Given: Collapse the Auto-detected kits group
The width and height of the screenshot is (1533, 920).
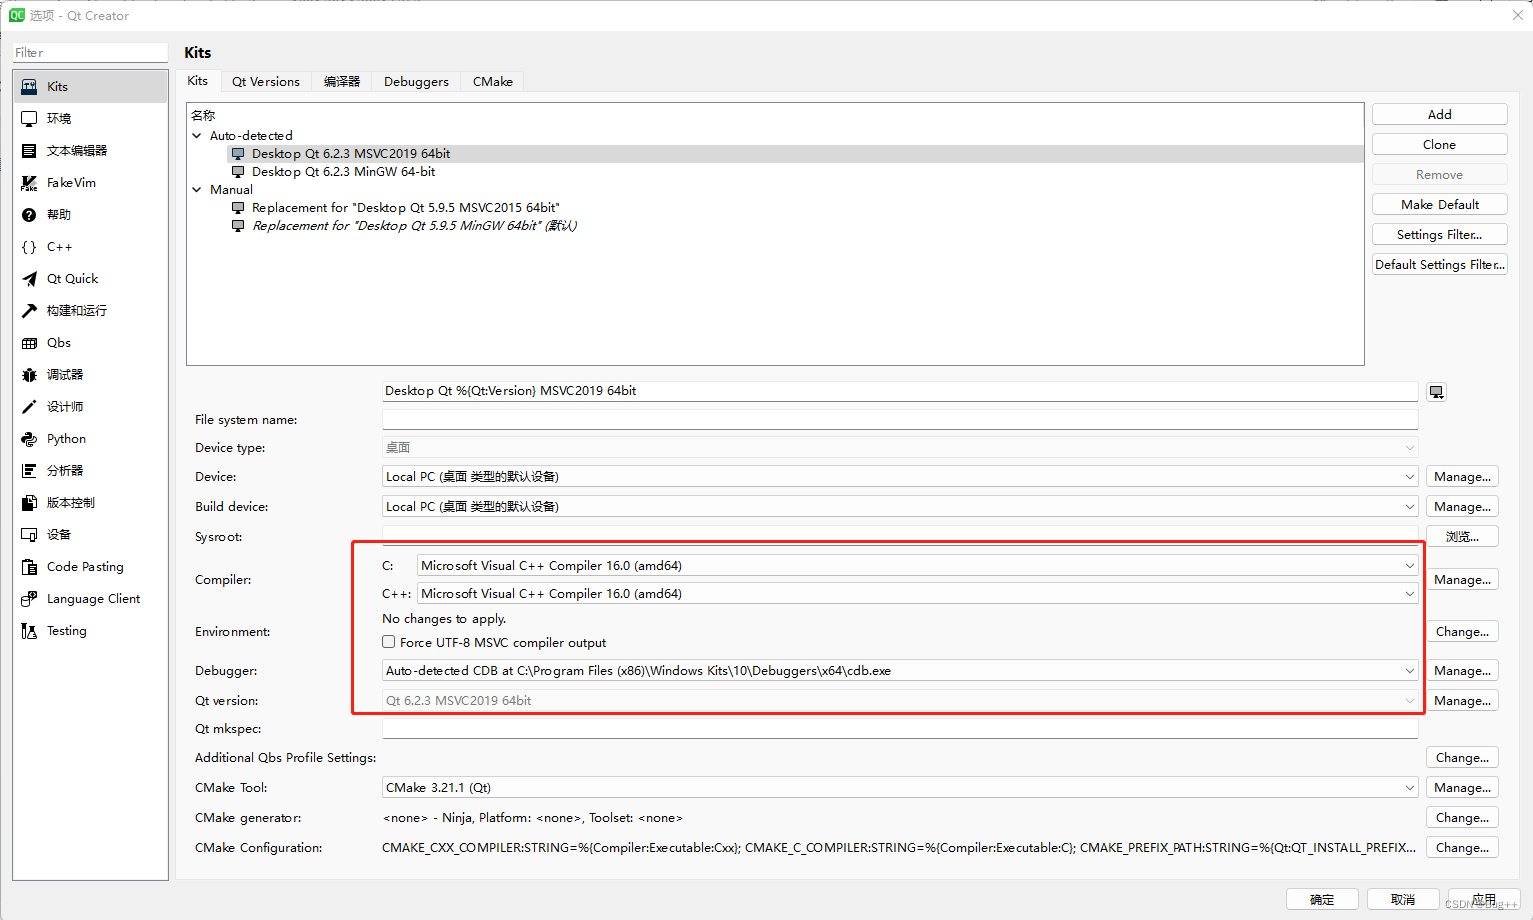Looking at the screenshot, I should (197, 135).
